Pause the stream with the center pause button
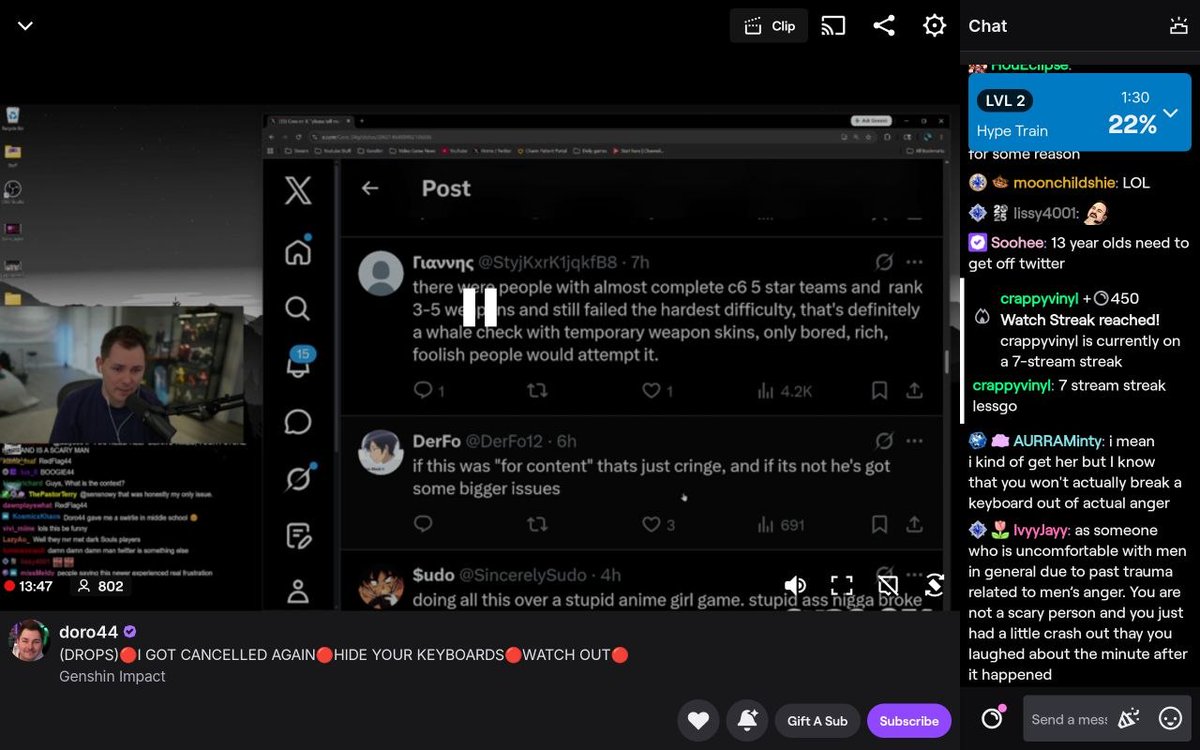The image size is (1200, 750). click(x=480, y=307)
